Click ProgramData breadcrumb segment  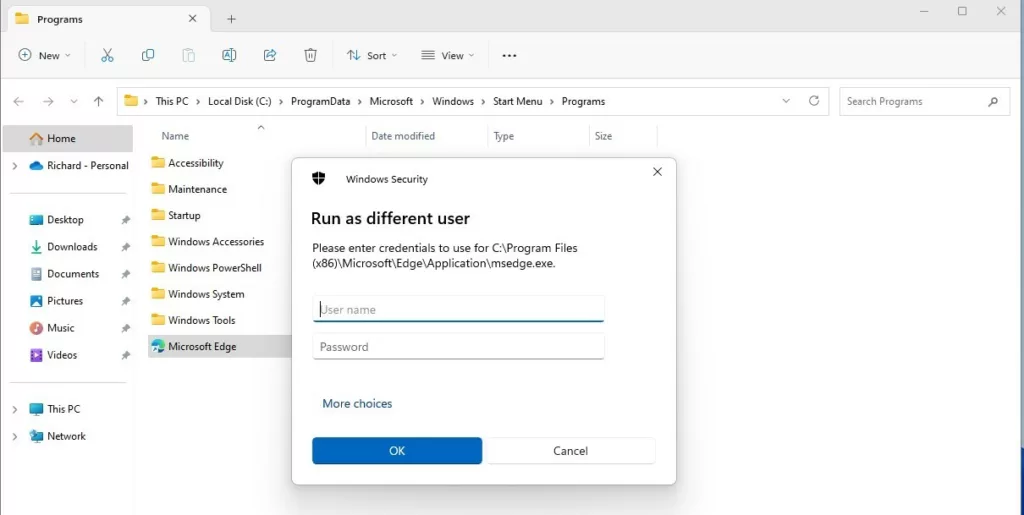(321, 102)
